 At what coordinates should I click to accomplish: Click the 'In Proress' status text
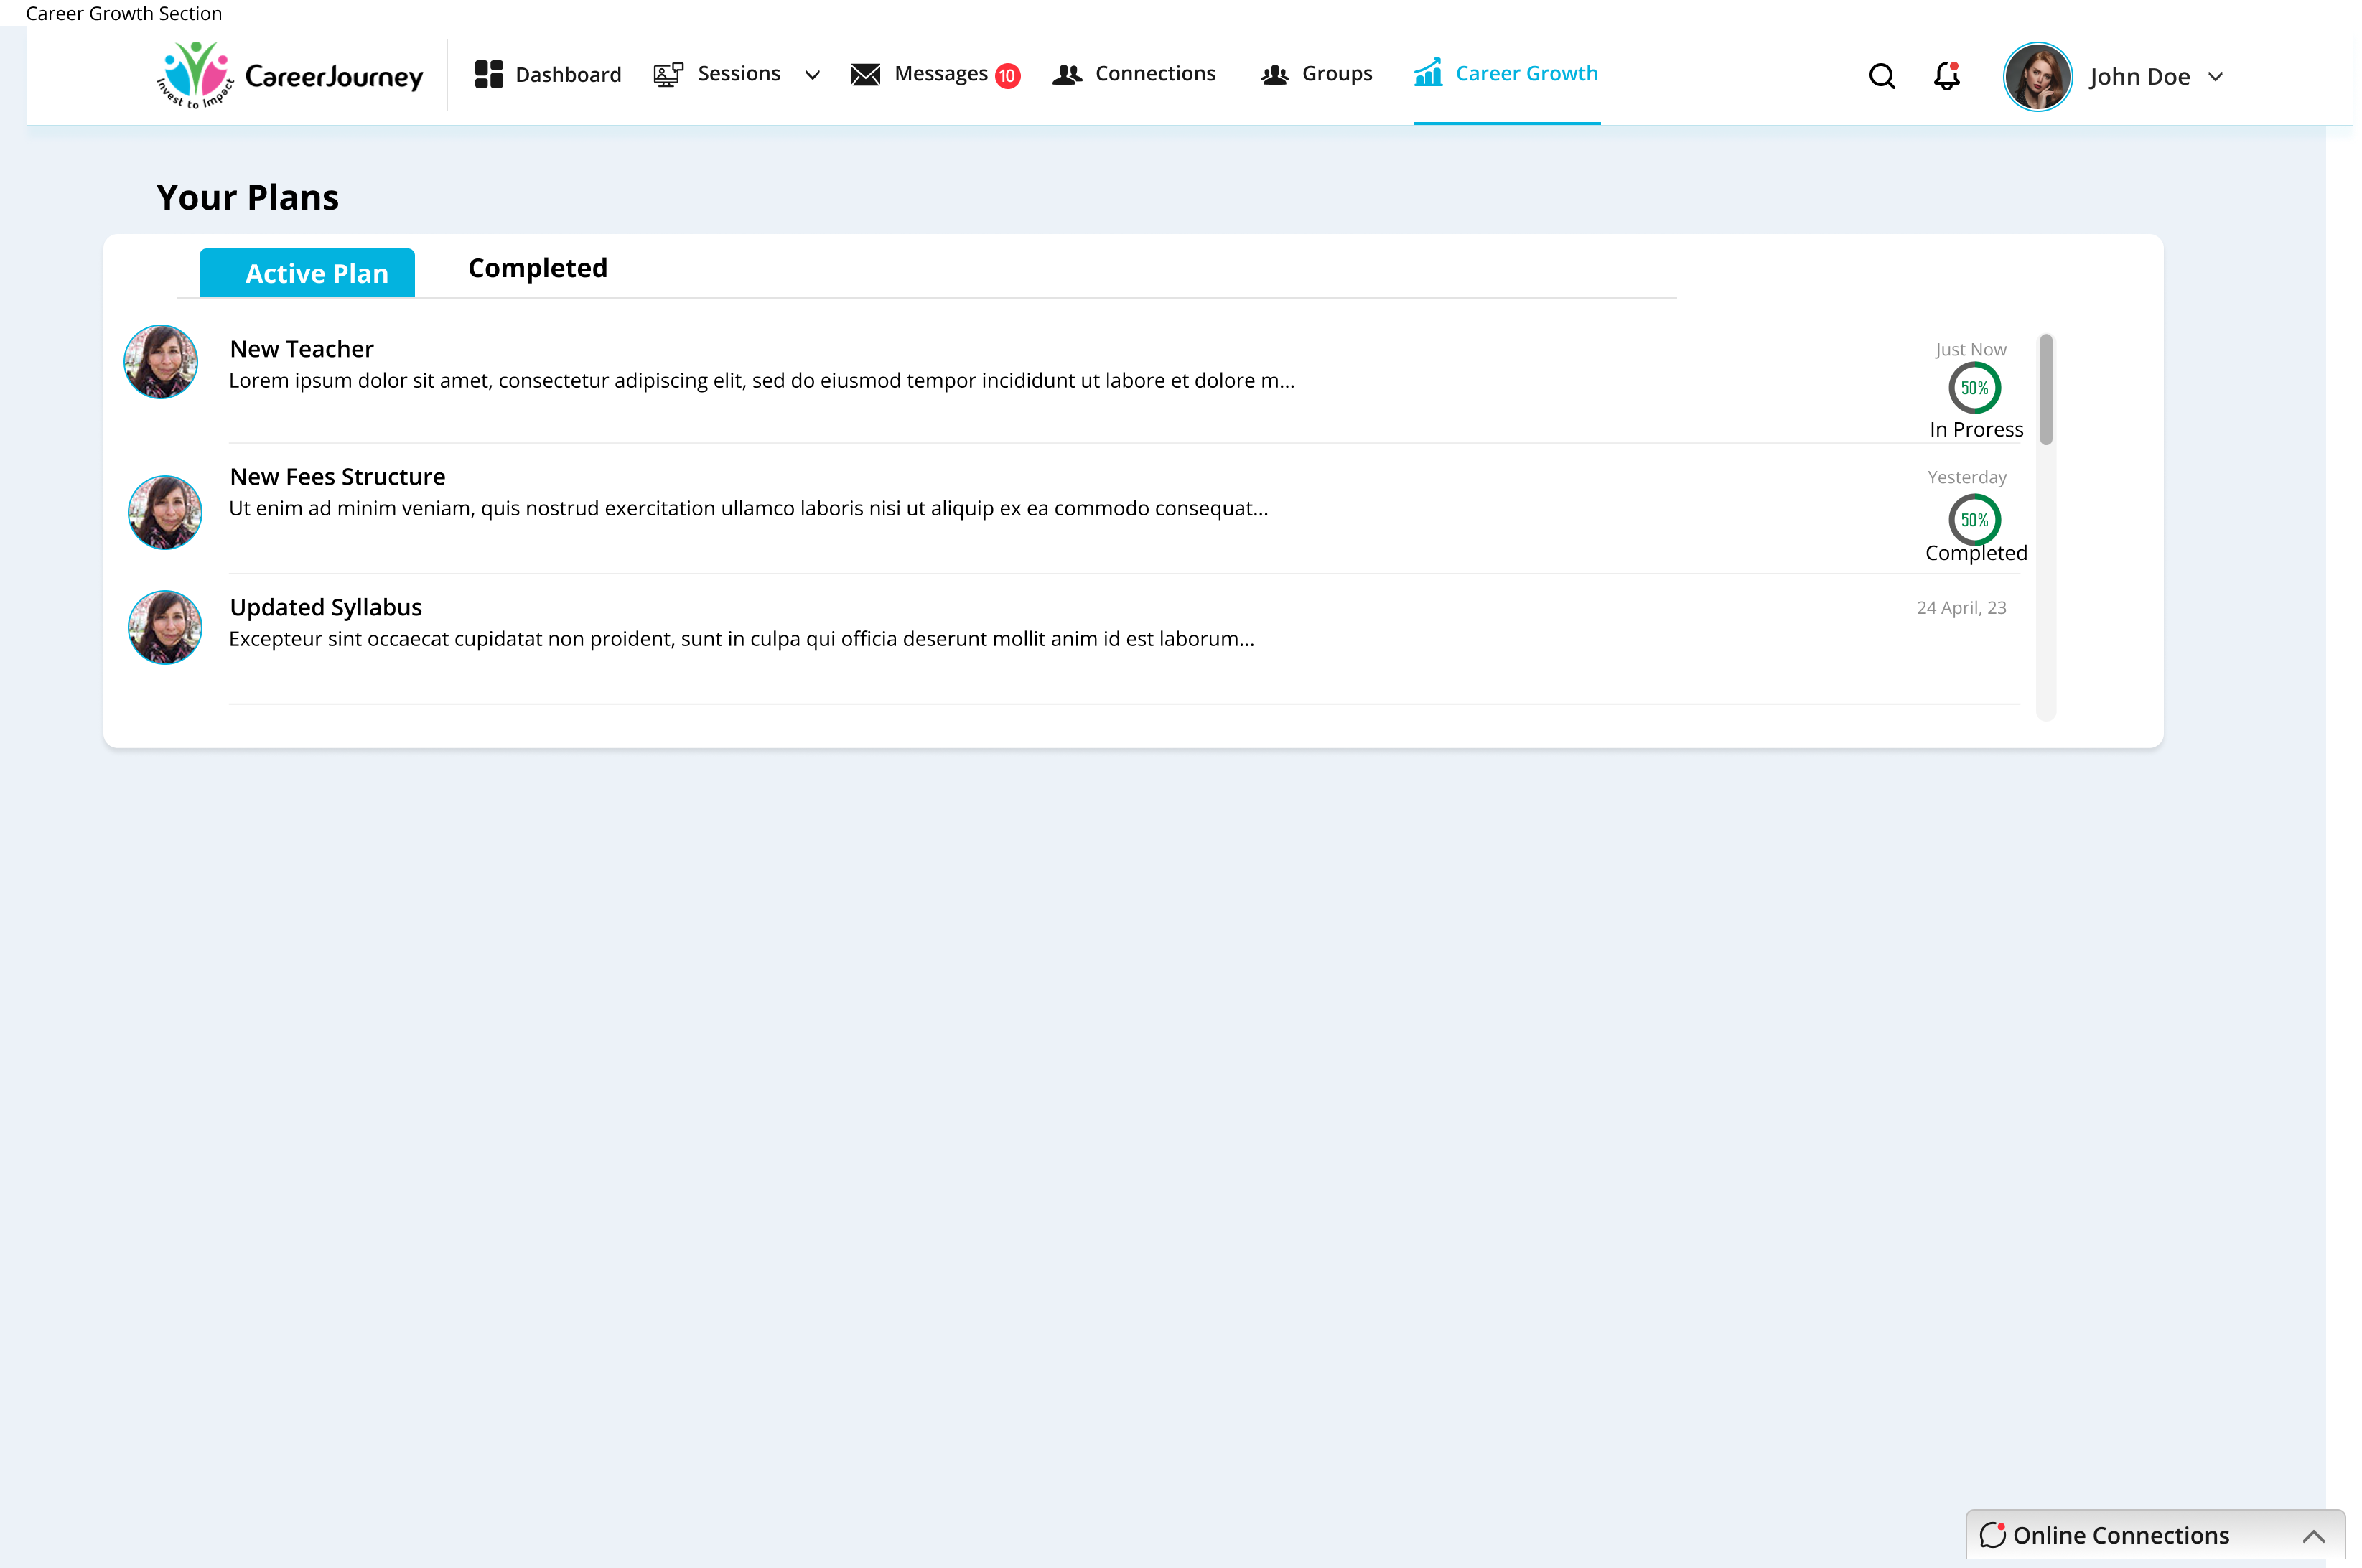(1976, 429)
